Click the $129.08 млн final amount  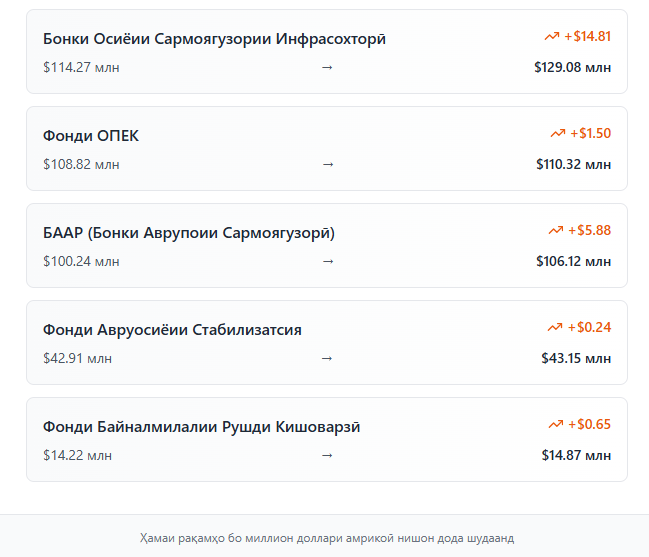572,67
